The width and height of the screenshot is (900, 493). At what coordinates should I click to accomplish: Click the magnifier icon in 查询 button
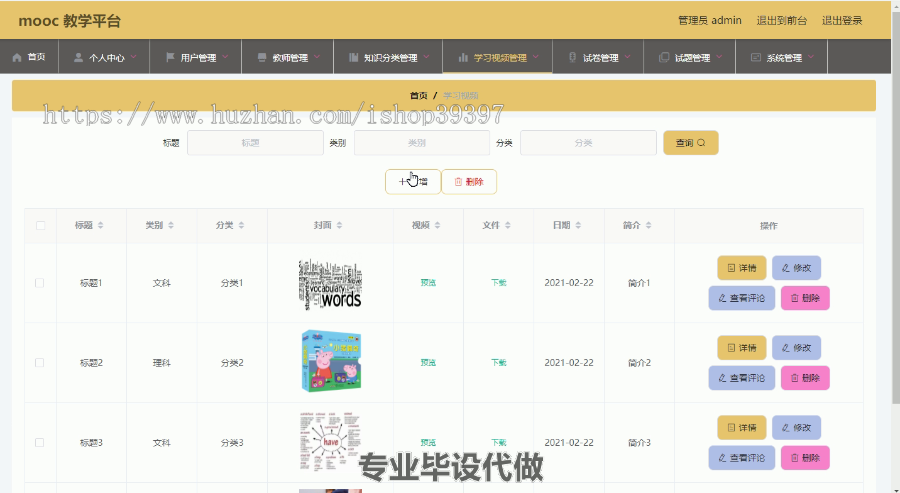(701, 143)
